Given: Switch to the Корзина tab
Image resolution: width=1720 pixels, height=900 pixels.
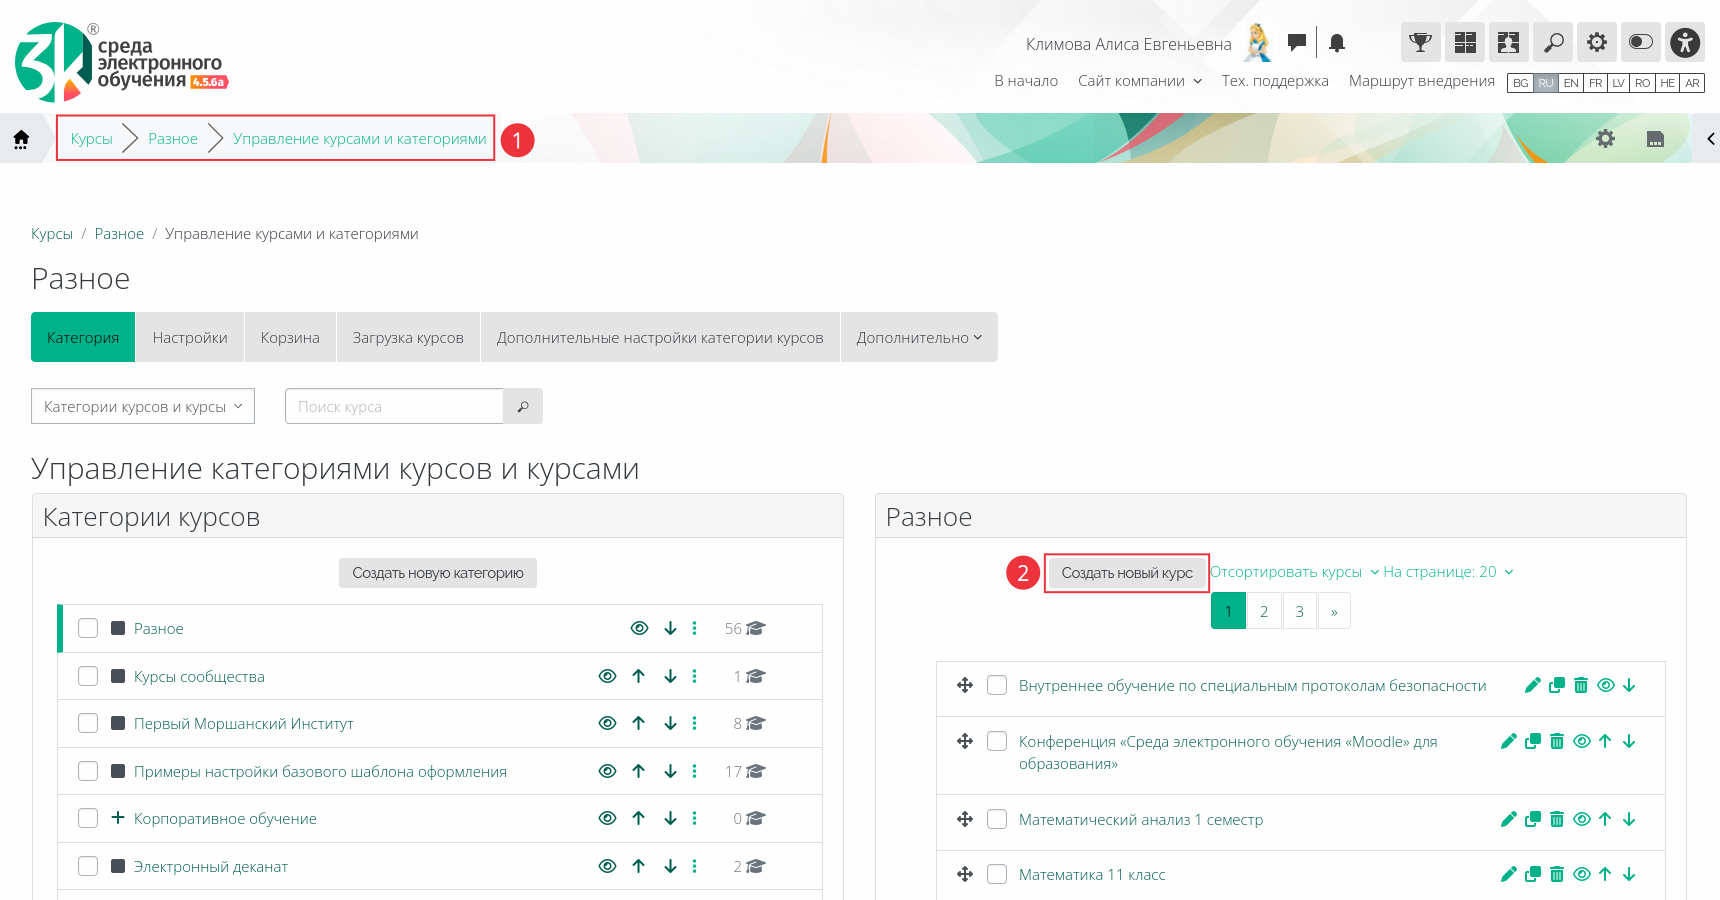Looking at the screenshot, I should pyautogui.click(x=290, y=338).
